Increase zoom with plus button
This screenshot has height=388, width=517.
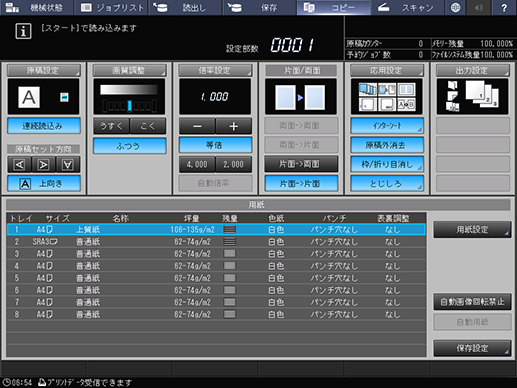click(234, 126)
